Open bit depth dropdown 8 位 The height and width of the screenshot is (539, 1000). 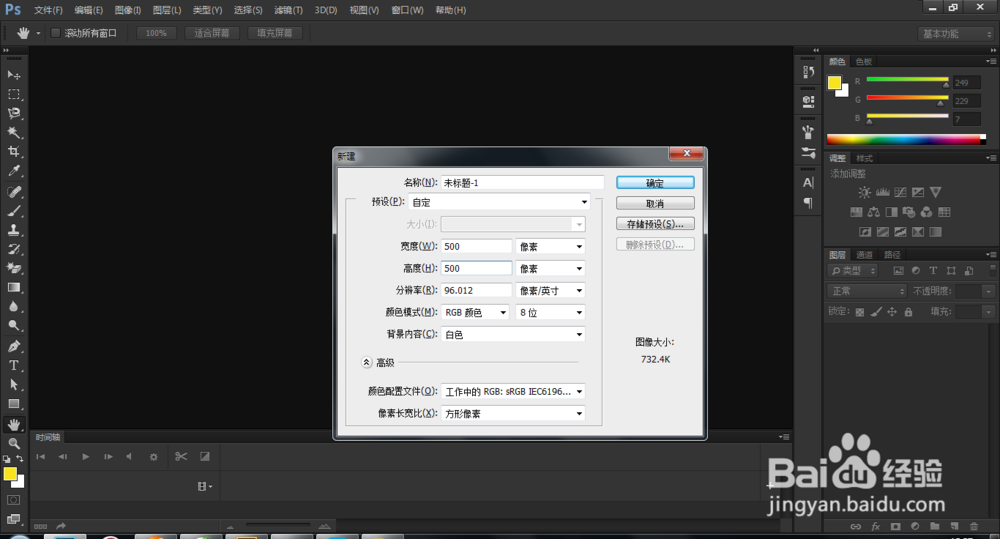pyautogui.click(x=550, y=313)
